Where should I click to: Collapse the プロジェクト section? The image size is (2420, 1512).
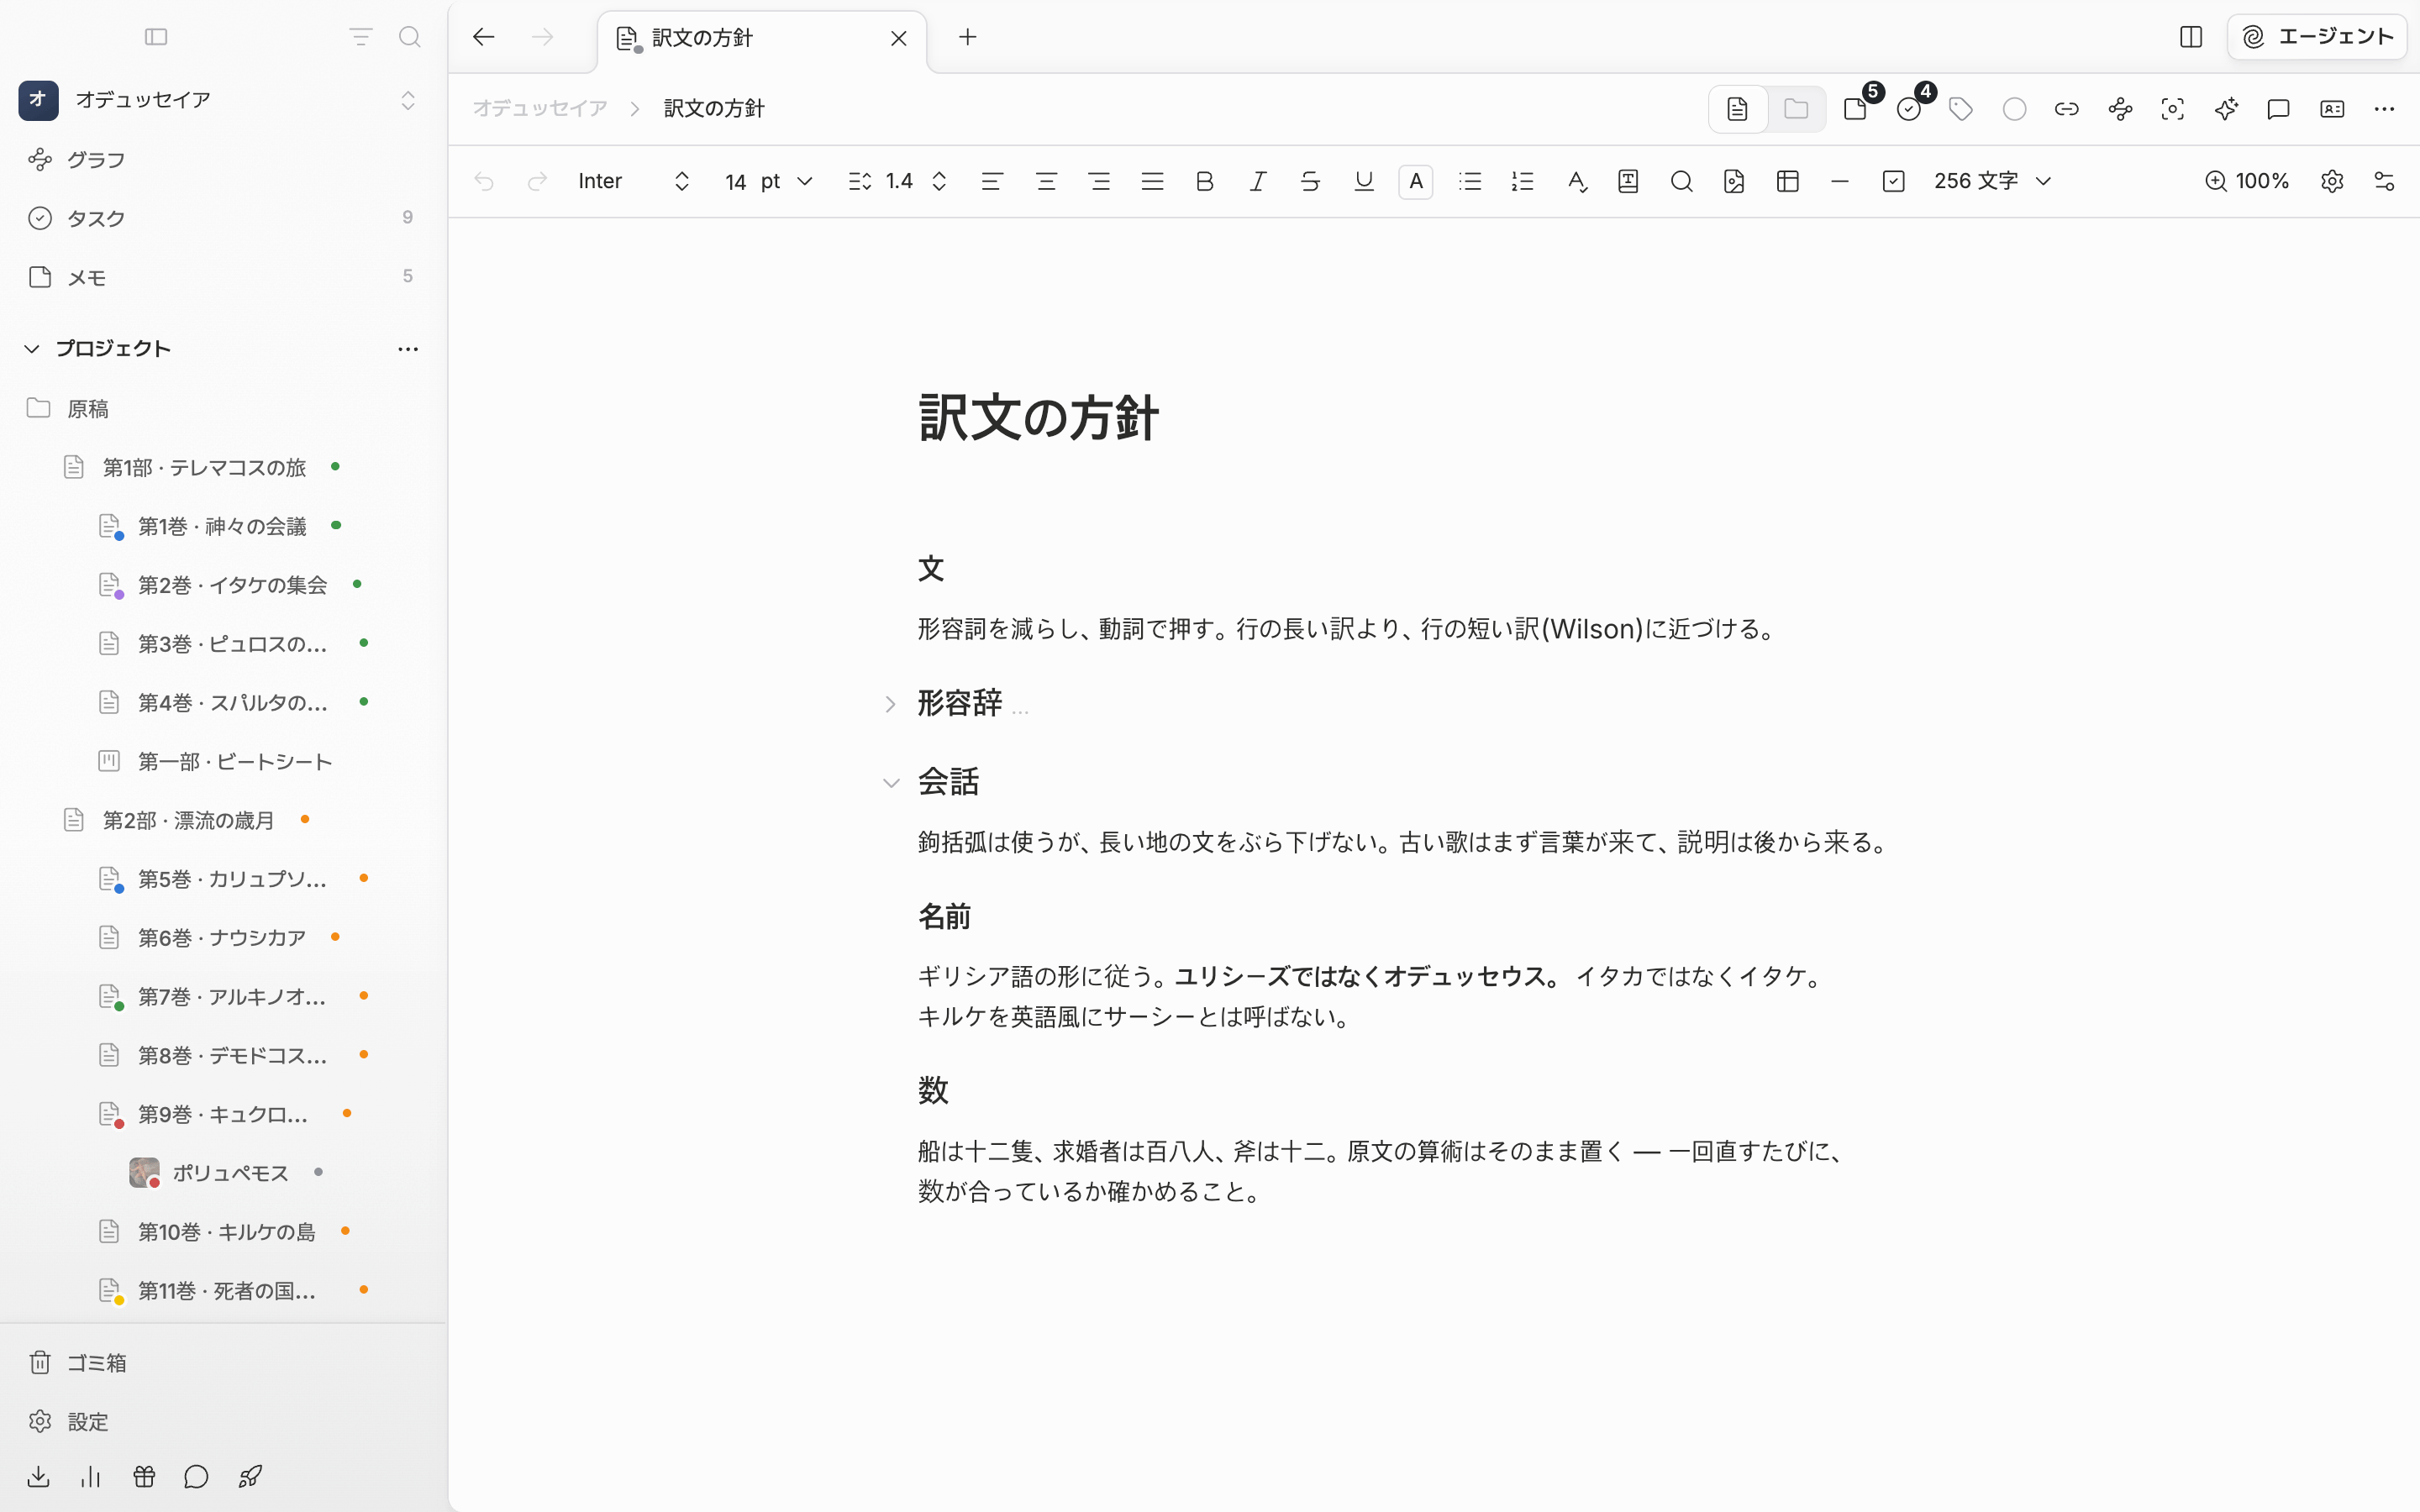(32, 348)
